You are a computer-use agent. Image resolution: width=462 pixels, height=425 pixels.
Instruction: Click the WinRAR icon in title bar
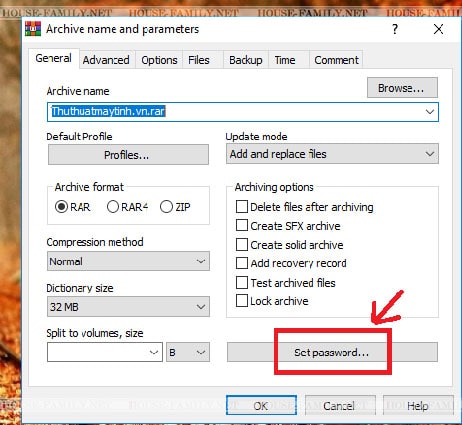[x=33, y=29]
